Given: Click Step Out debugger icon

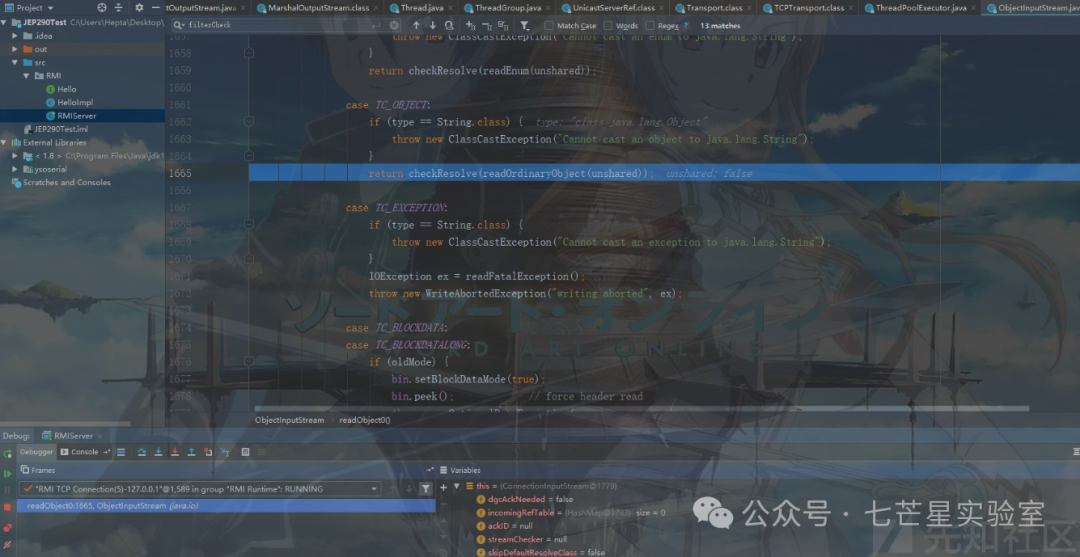Looking at the screenshot, I should pyautogui.click(x=191, y=452).
